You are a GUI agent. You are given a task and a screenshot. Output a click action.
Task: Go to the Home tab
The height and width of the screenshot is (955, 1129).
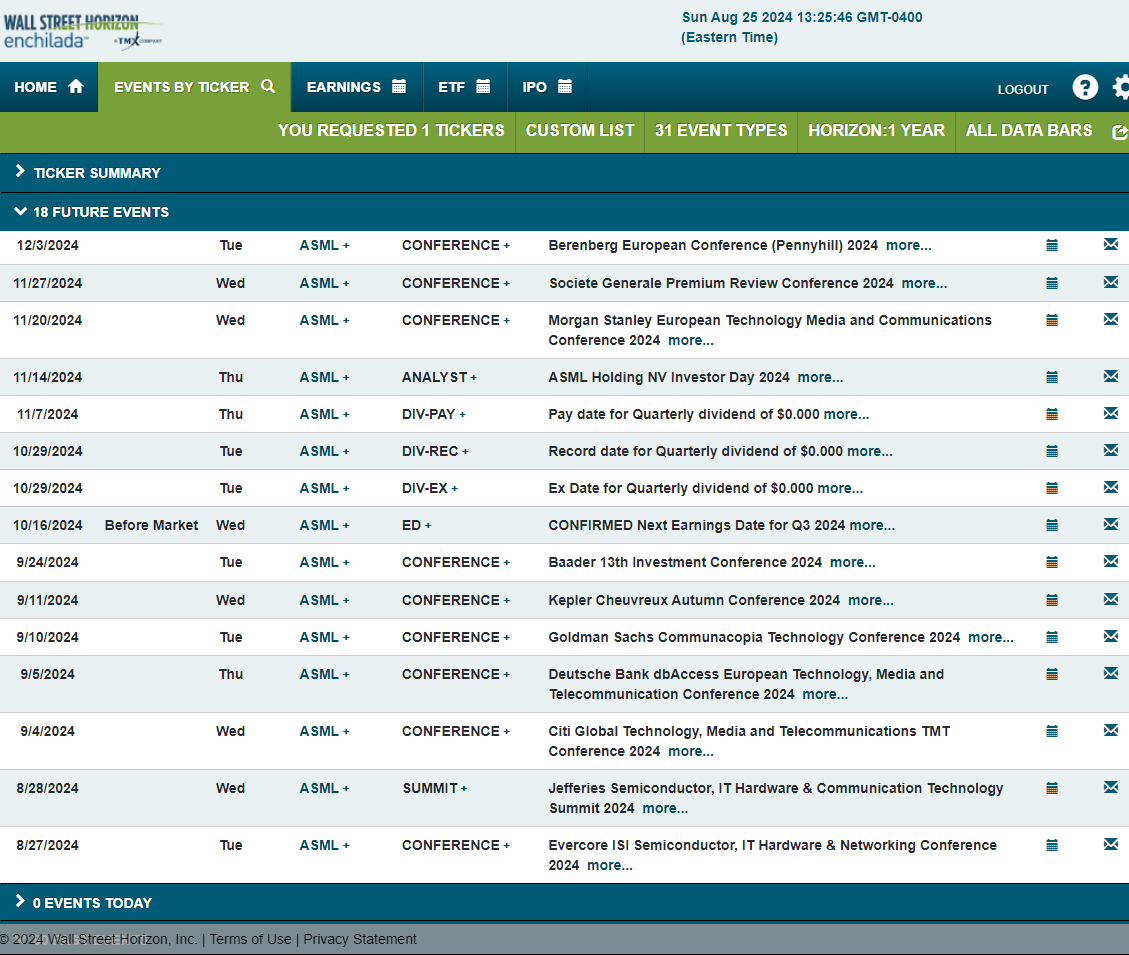coord(49,87)
